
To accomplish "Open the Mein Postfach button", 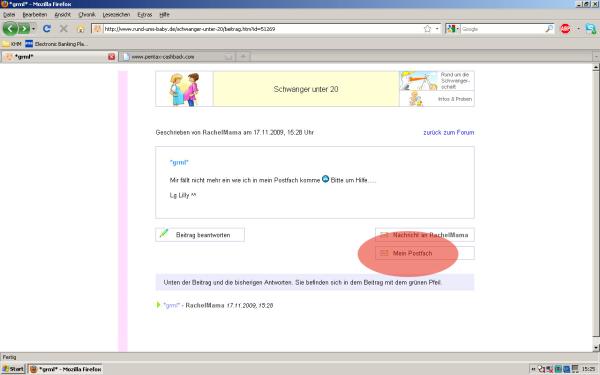I will click(425, 253).
